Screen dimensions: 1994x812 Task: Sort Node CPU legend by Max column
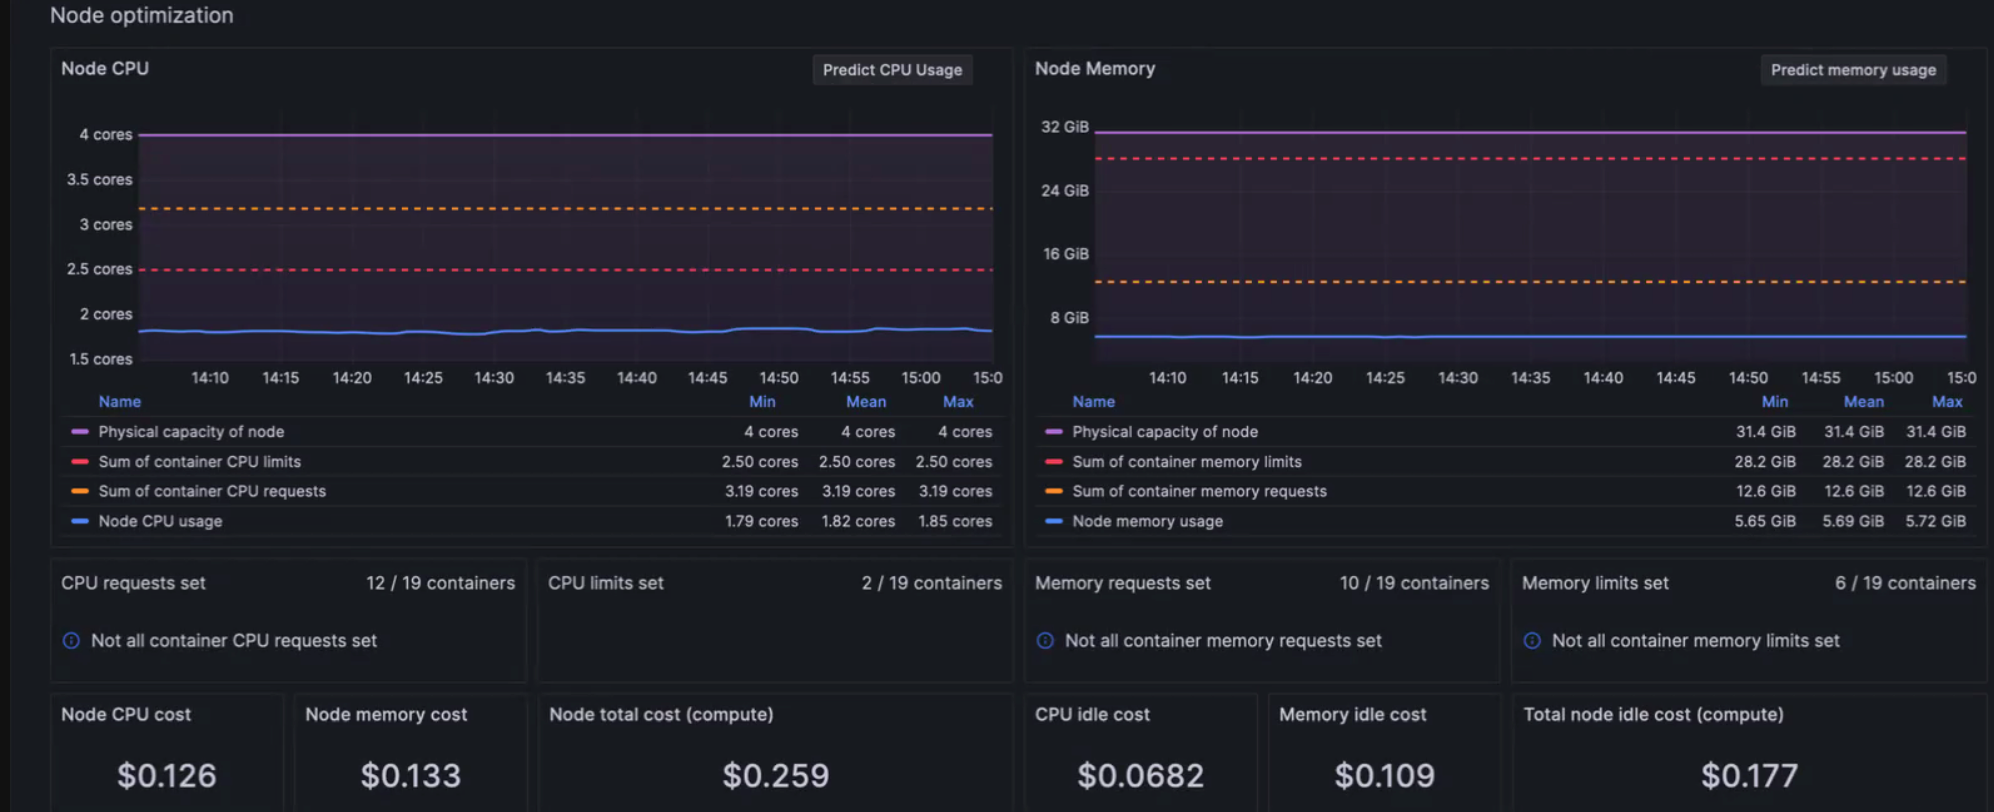pyautogui.click(x=957, y=402)
